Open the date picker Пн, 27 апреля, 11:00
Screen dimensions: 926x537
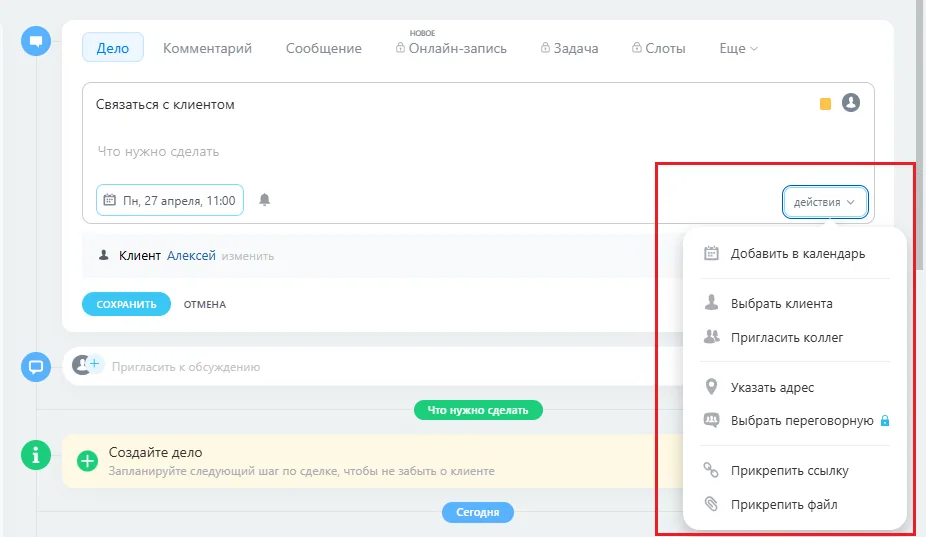(x=170, y=200)
